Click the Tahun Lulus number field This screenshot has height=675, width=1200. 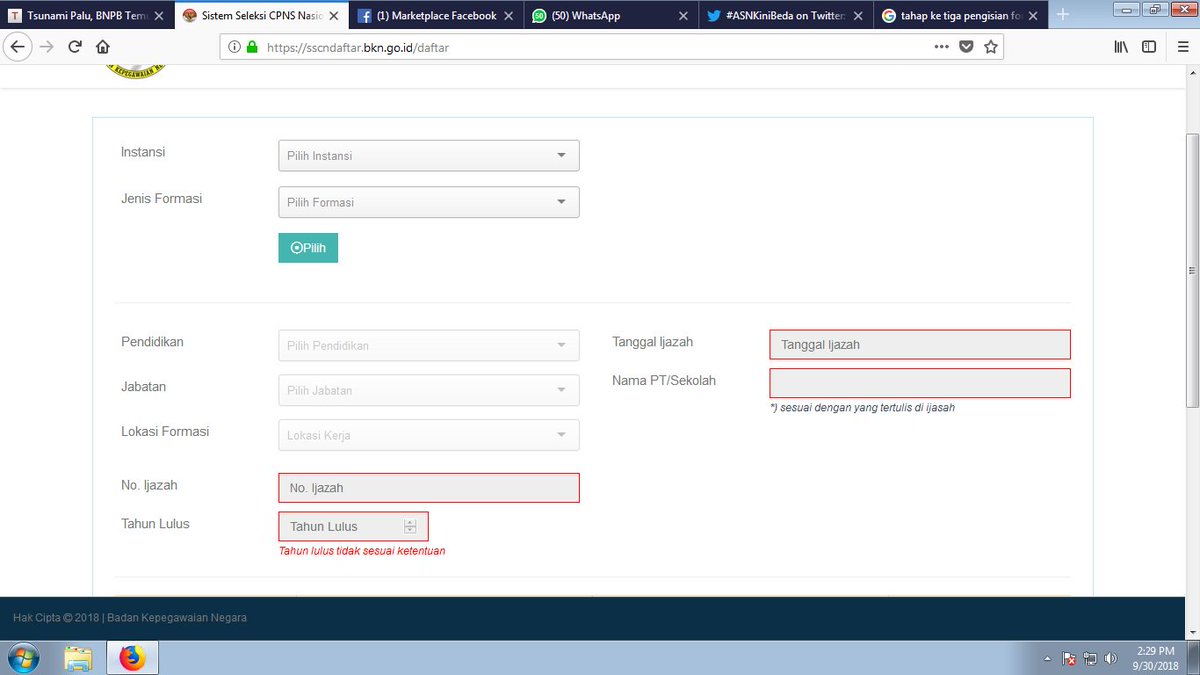click(x=353, y=526)
